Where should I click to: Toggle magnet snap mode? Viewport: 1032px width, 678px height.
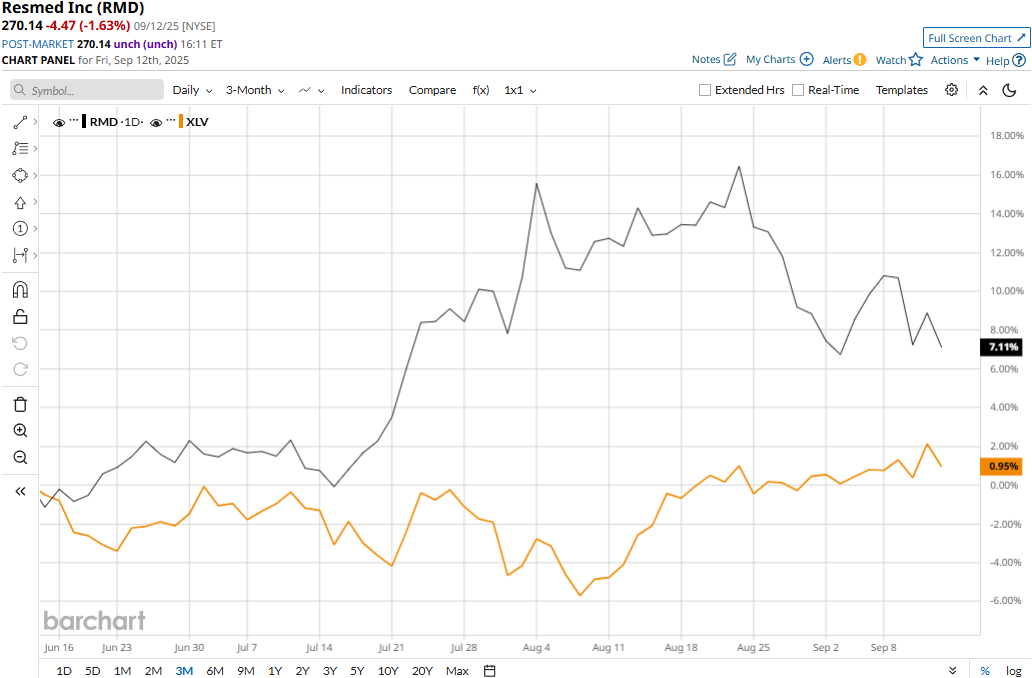click(x=20, y=290)
